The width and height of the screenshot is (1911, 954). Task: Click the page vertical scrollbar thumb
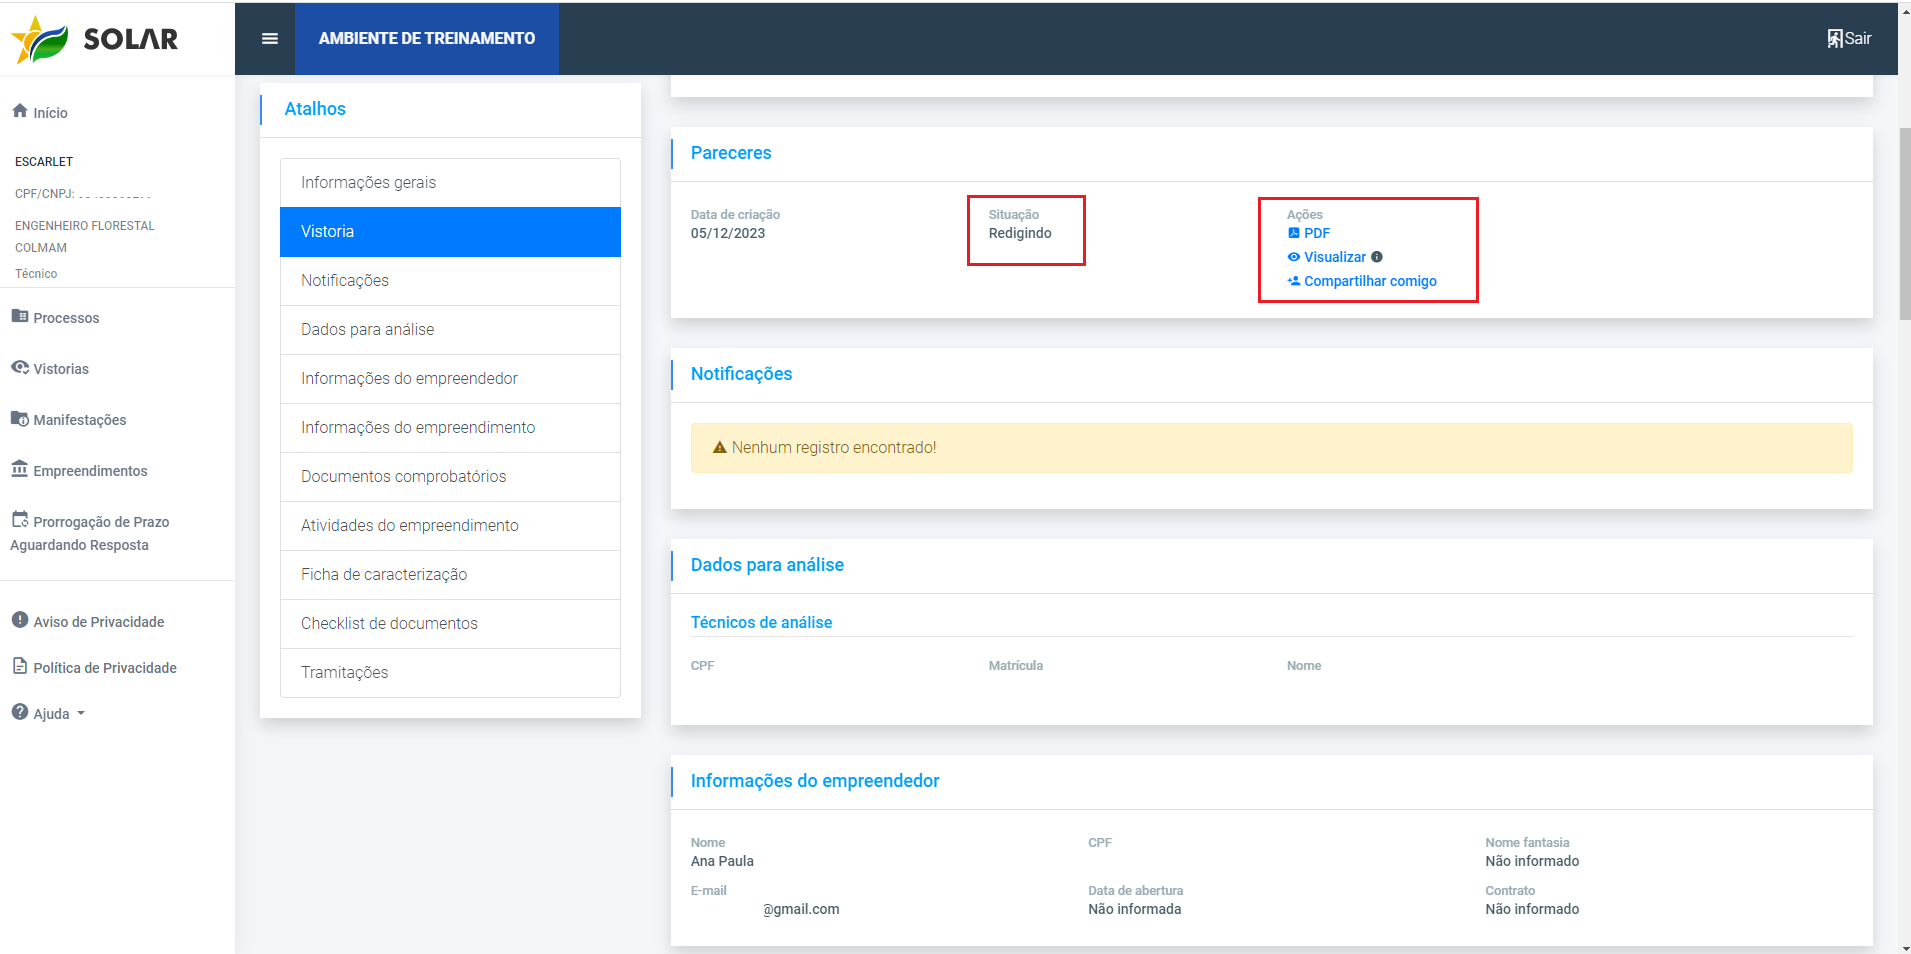click(1904, 224)
